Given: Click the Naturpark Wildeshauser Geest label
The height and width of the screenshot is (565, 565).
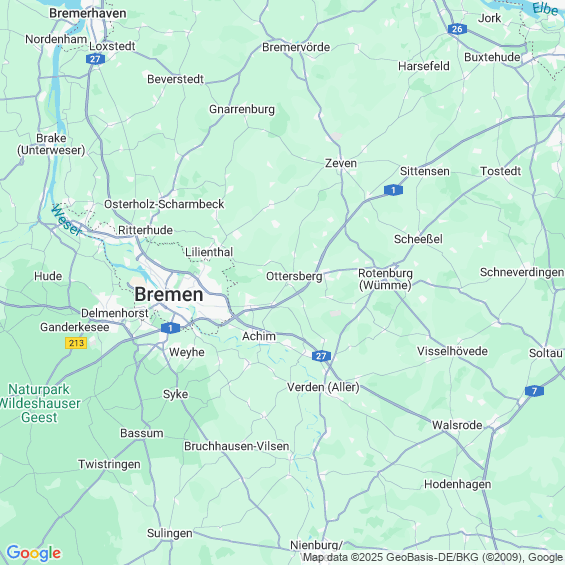Looking at the screenshot, I should coord(39,403).
